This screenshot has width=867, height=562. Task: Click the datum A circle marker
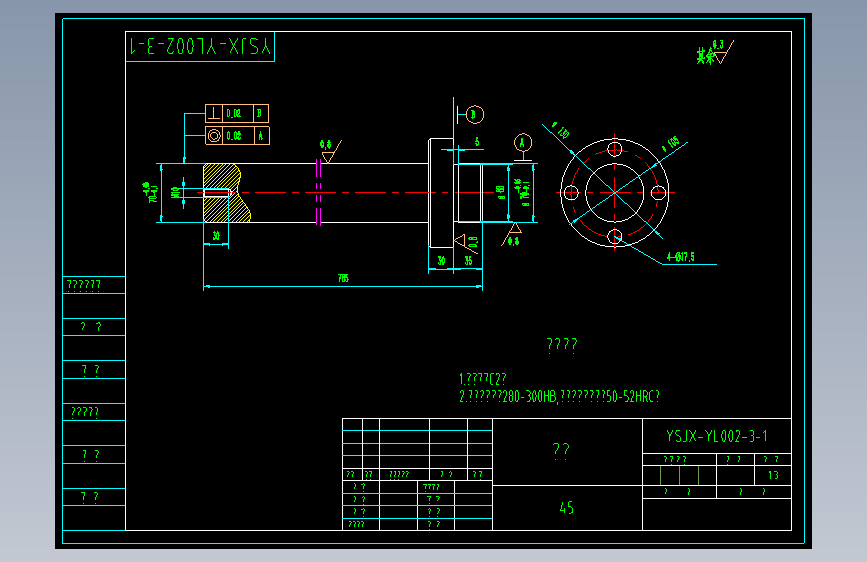click(x=523, y=143)
